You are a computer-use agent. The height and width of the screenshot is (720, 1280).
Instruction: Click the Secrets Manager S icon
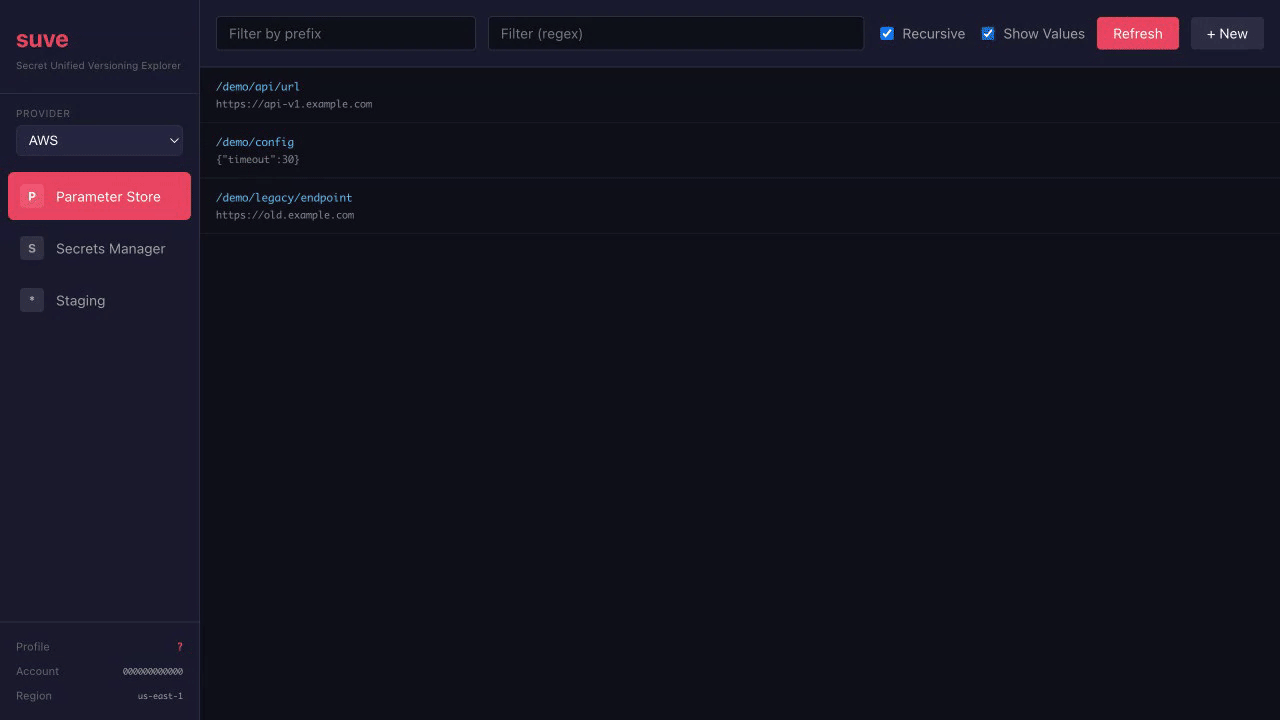coord(32,248)
